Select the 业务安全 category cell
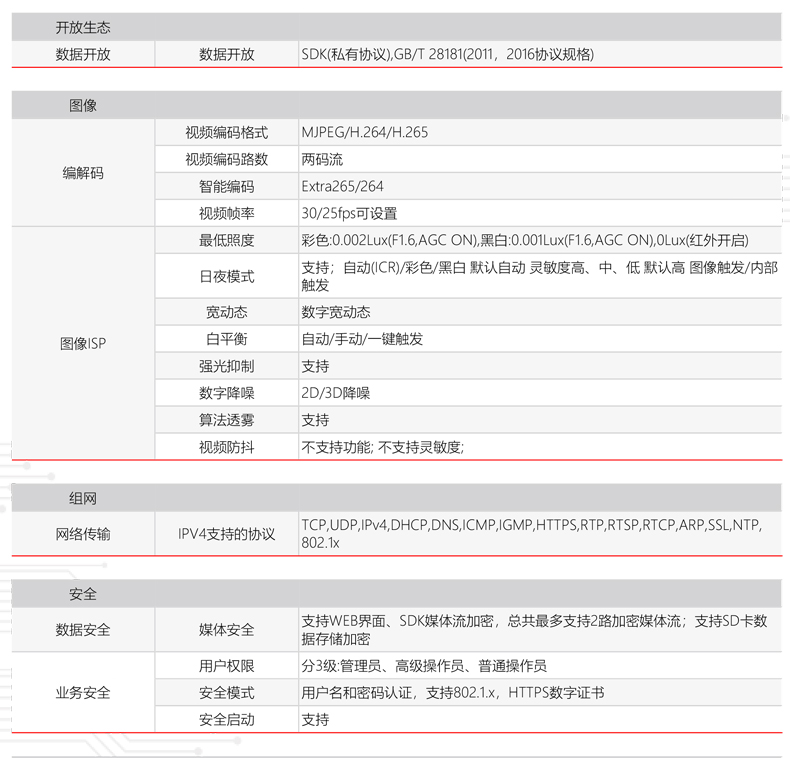 [83, 693]
